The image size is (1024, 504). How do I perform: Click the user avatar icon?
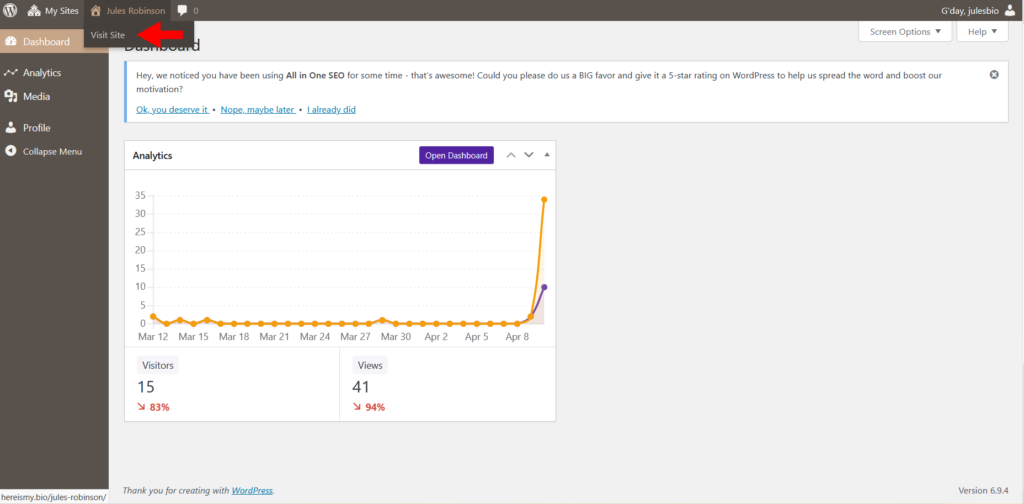coord(1009,11)
